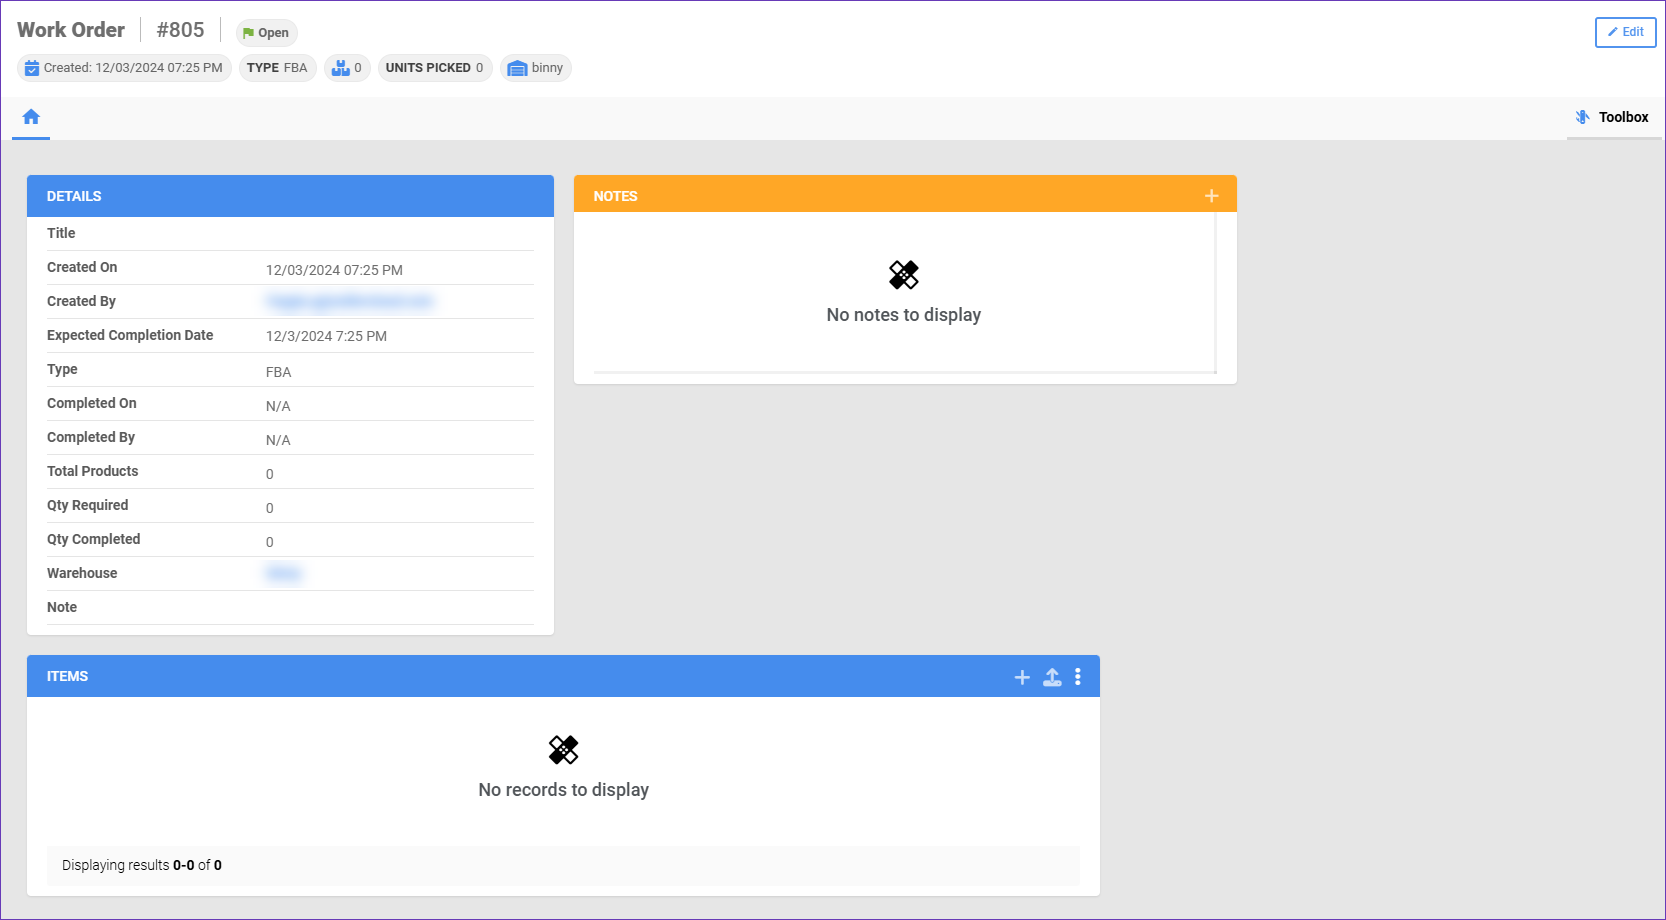Viewport: 1666px width, 920px height.
Task: Open the blurred Created By link
Action: (x=349, y=301)
